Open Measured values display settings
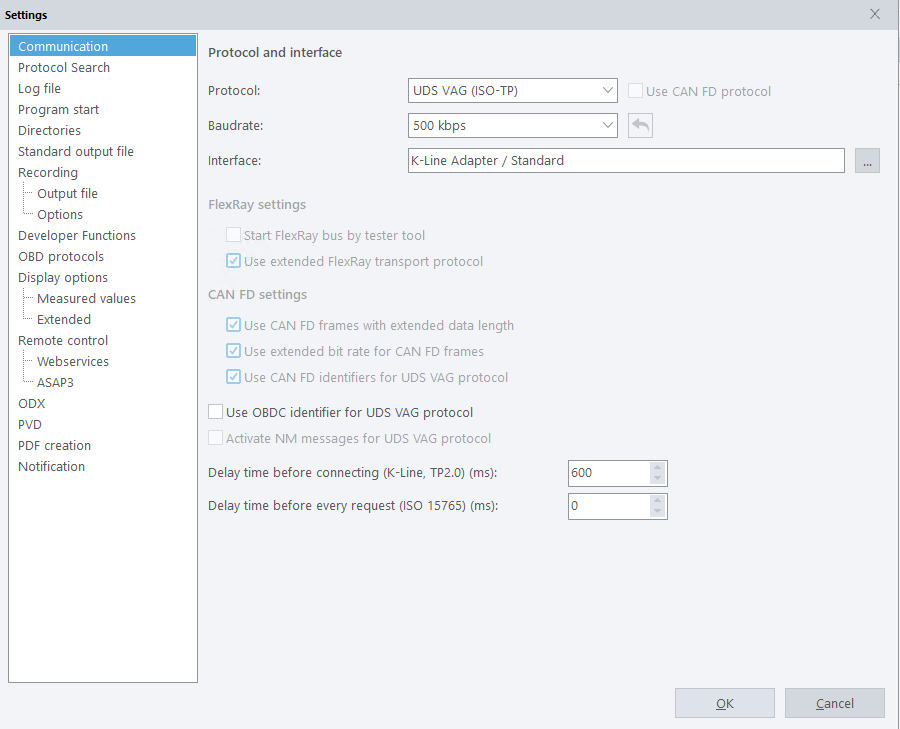 tap(86, 298)
